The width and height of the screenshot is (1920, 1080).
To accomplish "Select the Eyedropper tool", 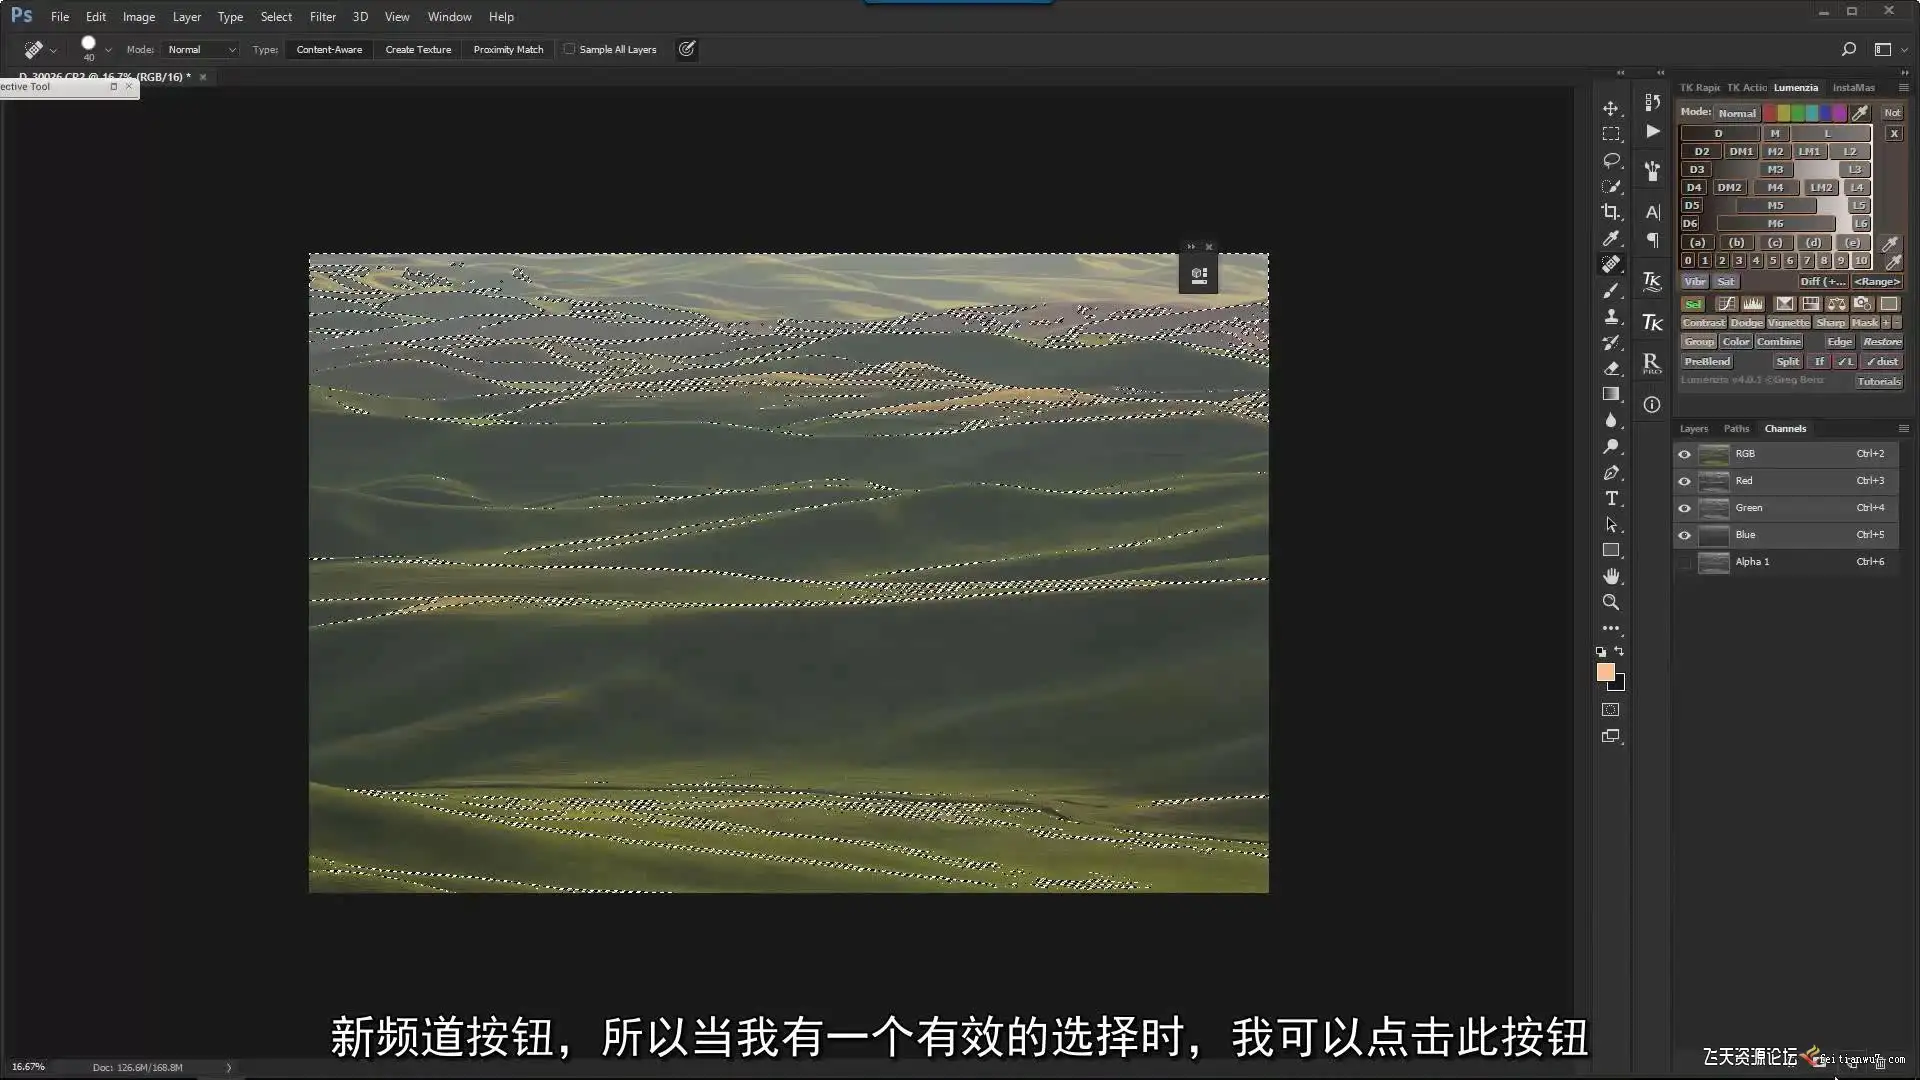I will pyautogui.click(x=1610, y=238).
